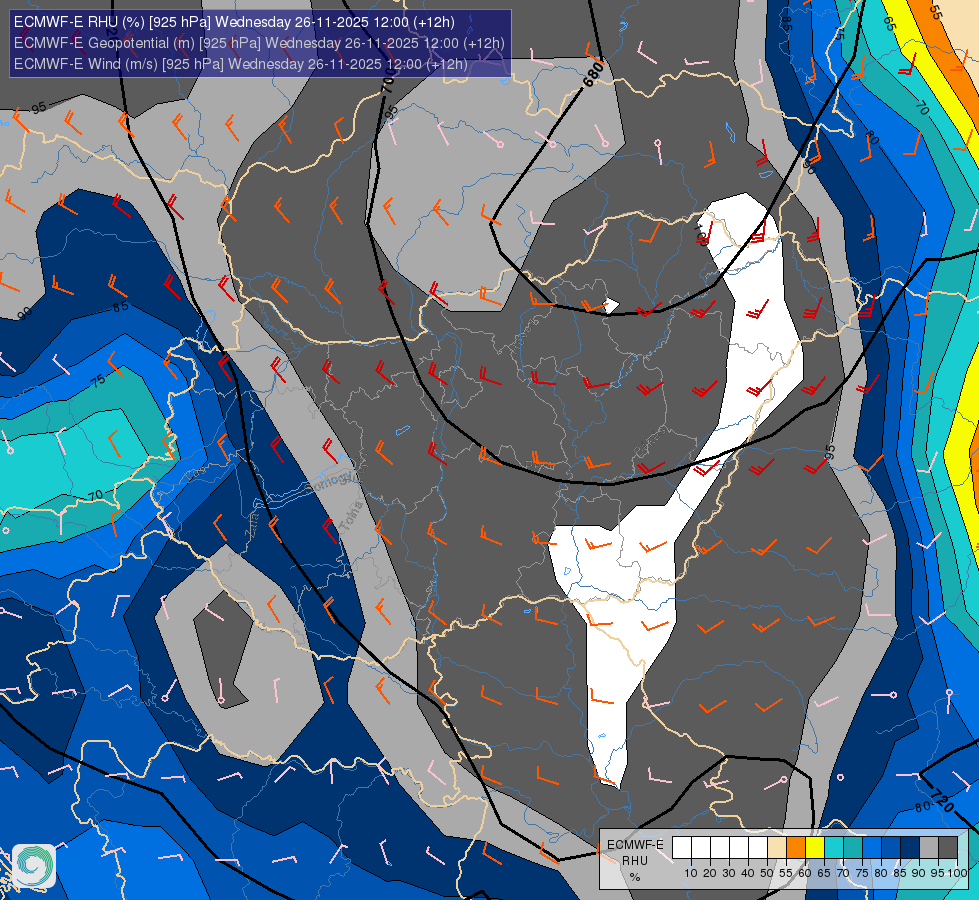The height and width of the screenshot is (900, 979).
Task: Pick the tan 50-55% legend swatch
Action: tap(777, 848)
